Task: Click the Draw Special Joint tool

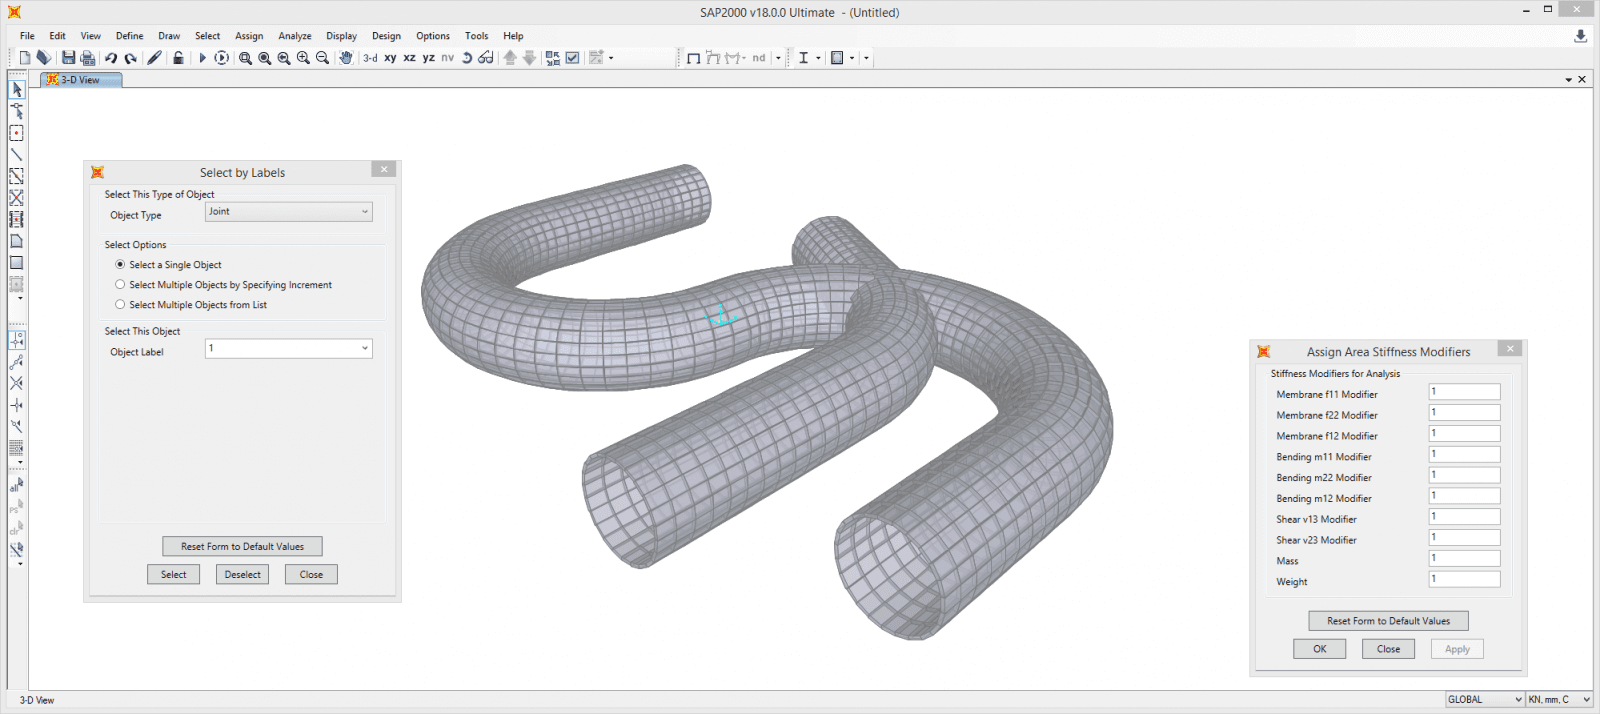Action: 17,133
